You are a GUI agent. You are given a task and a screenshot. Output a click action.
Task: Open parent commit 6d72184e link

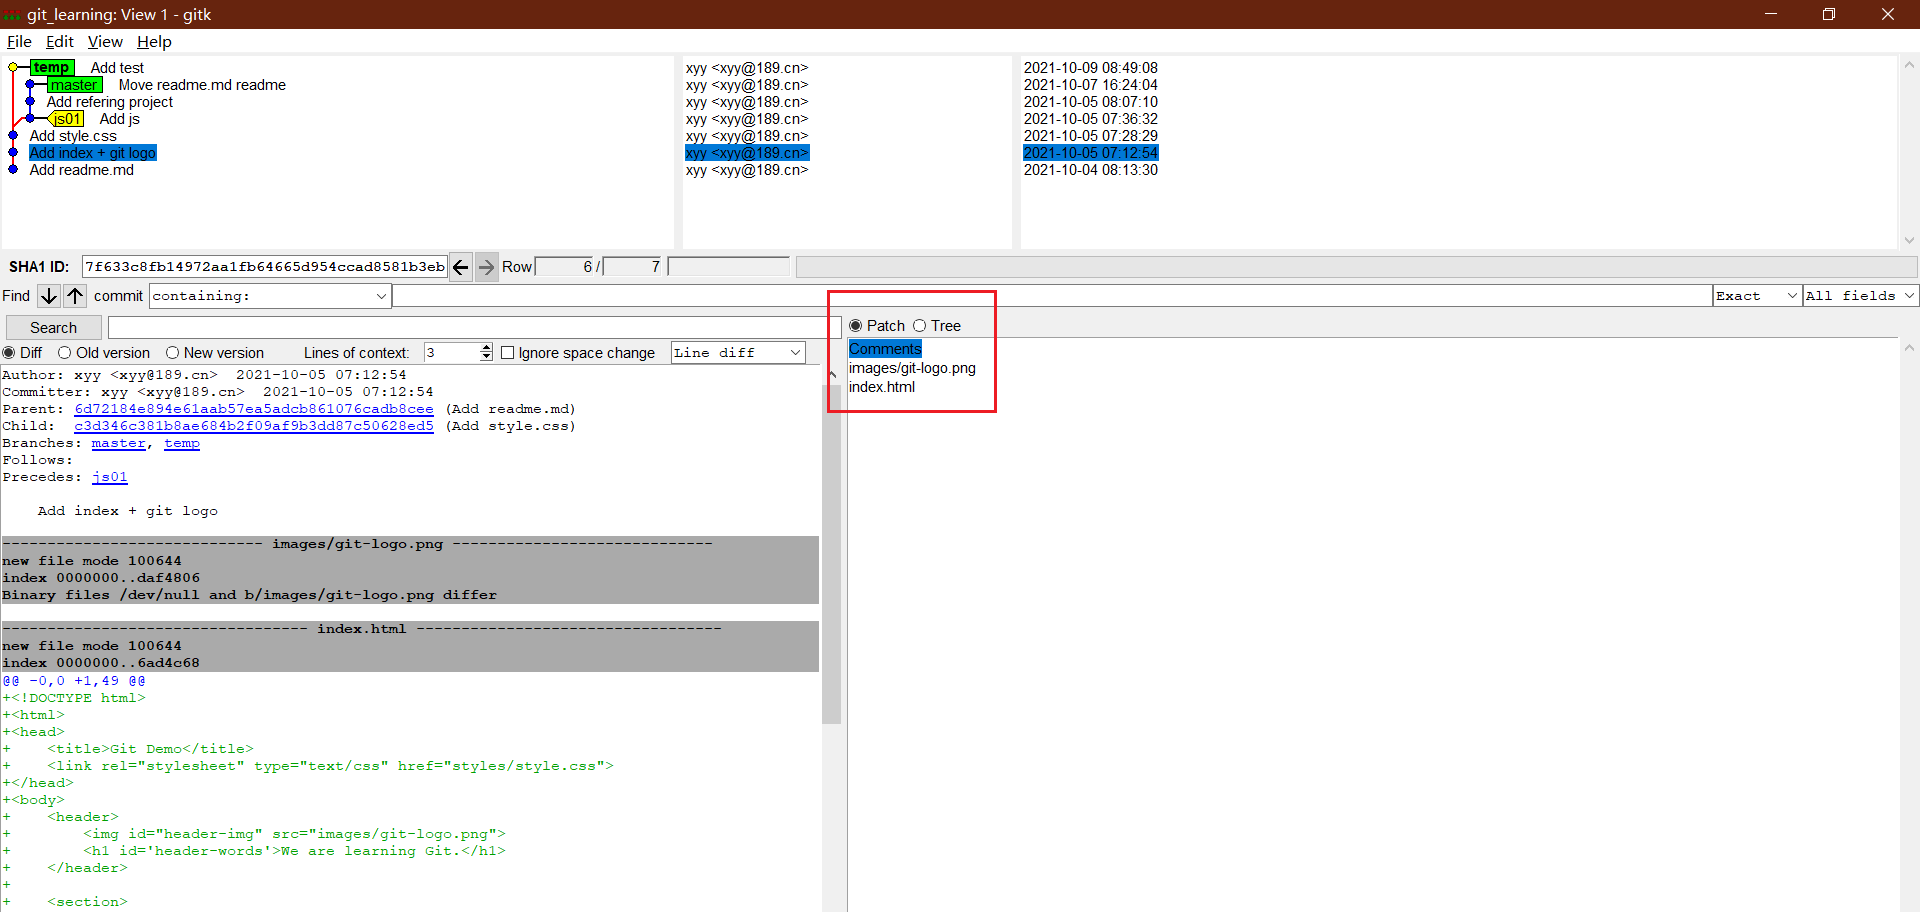click(x=254, y=409)
